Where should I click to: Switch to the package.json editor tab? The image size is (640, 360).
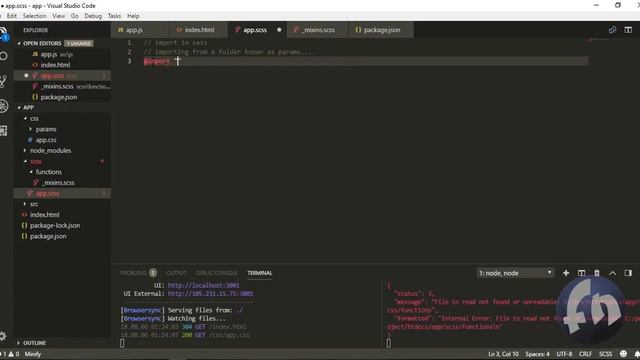(381, 30)
